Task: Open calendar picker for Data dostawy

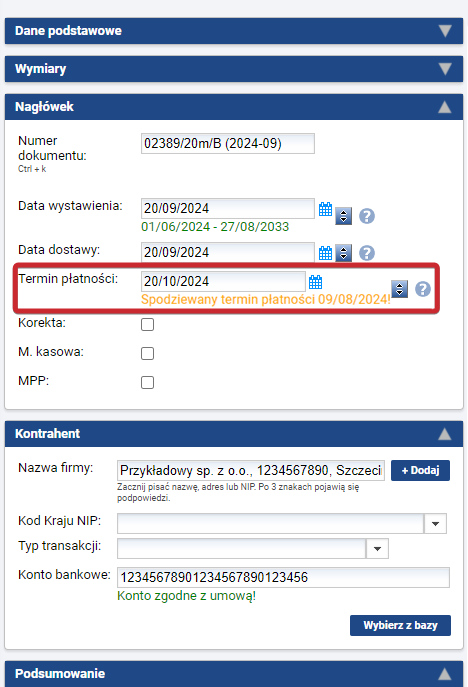Action: pos(325,253)
